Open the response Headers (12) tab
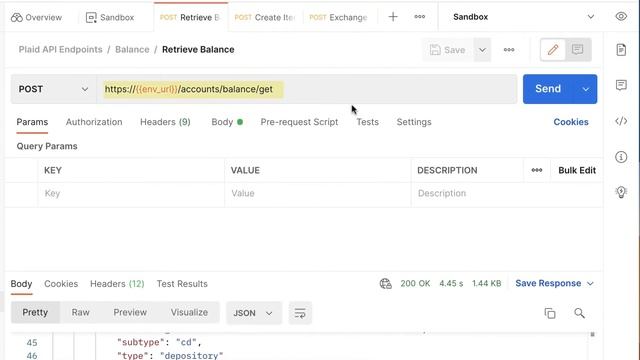 click(x=117, y=284)
